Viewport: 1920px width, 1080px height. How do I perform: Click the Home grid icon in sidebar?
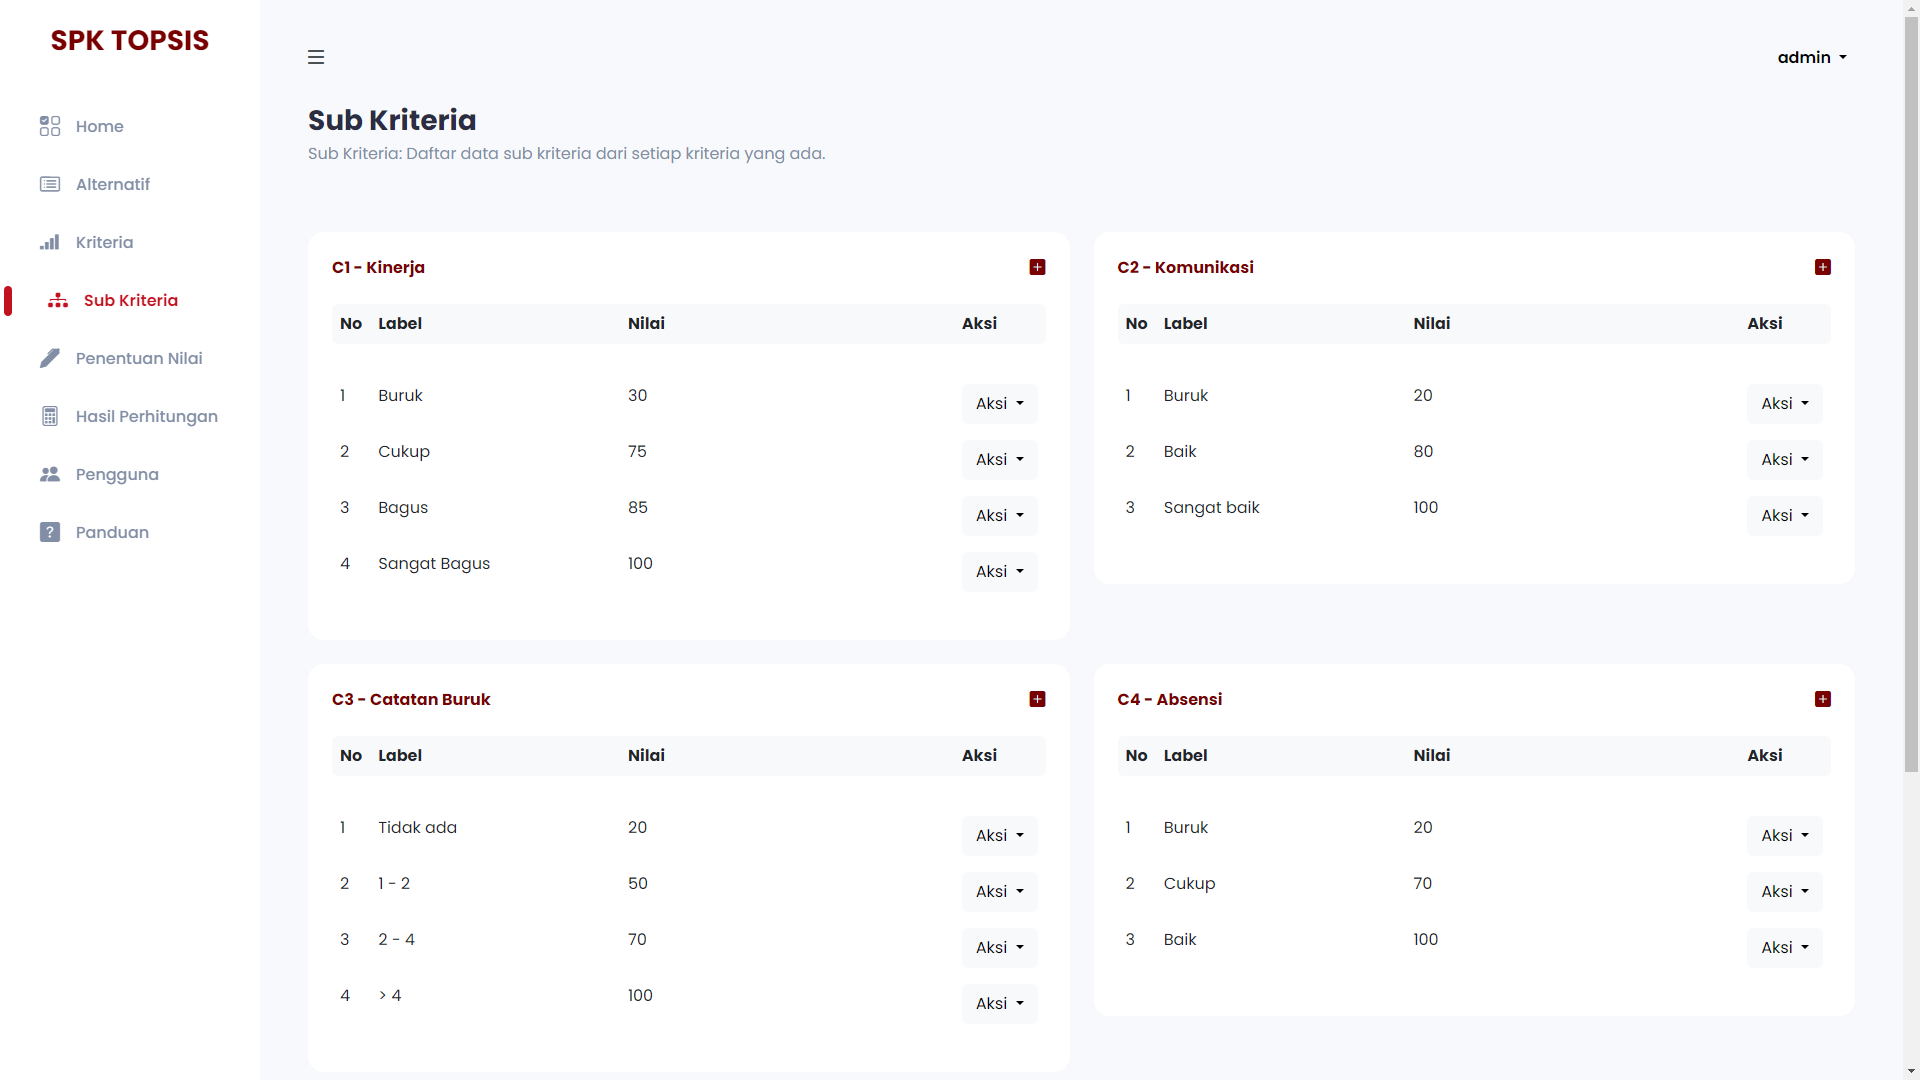[x=50, y=126]
